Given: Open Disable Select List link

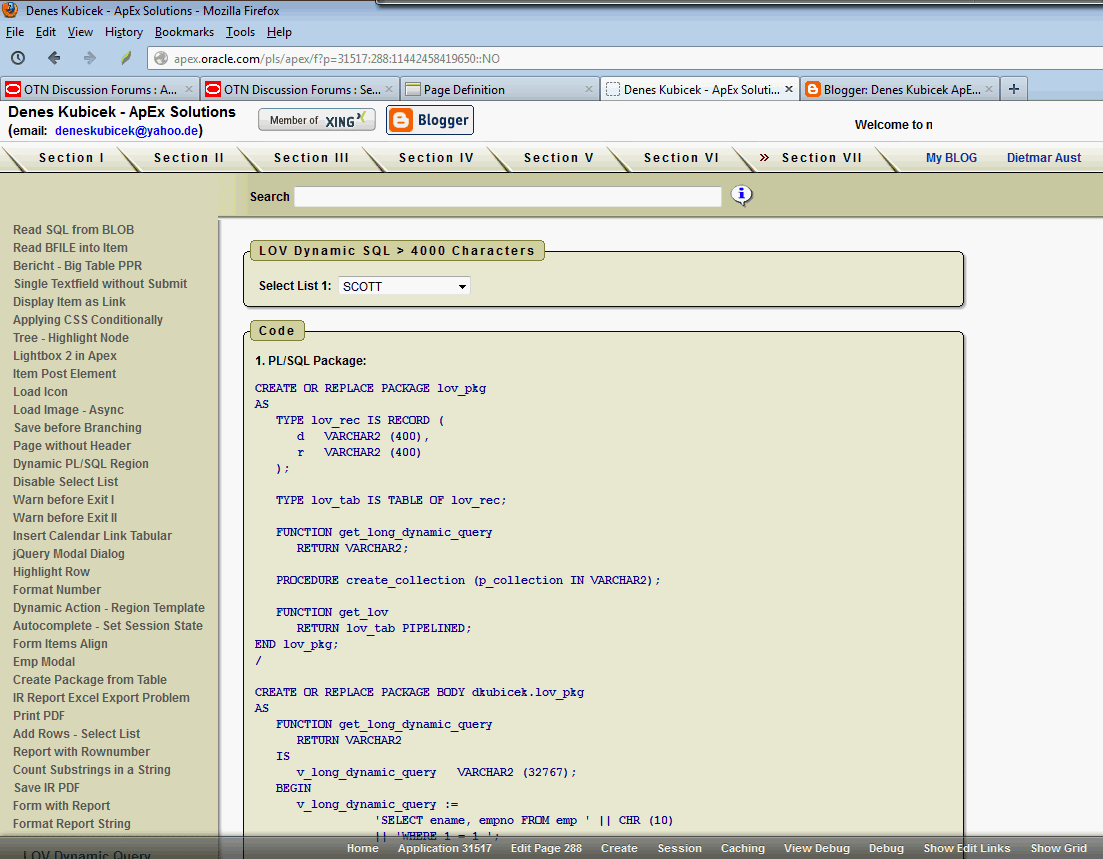Looking at the screenshot, I should (65, 482).
